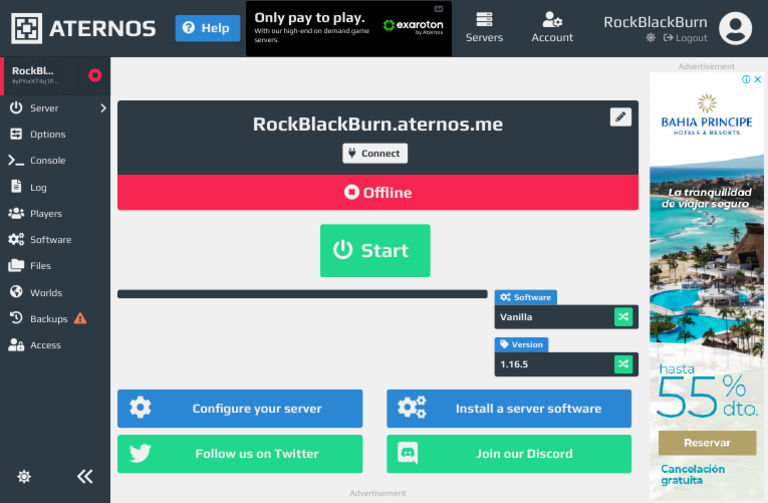768x503 pixels.
Task: Click Join our Discord
Action: 509,454
